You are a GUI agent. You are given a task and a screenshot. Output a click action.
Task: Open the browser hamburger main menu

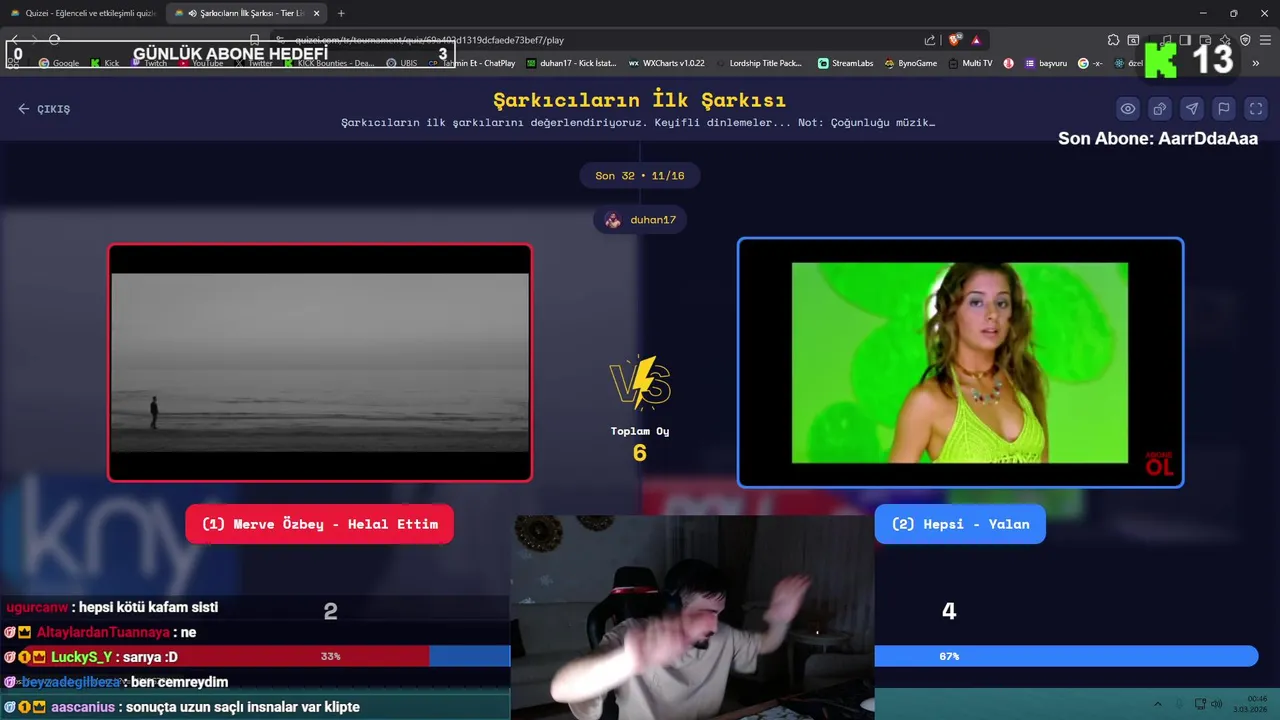[1266, 40]
